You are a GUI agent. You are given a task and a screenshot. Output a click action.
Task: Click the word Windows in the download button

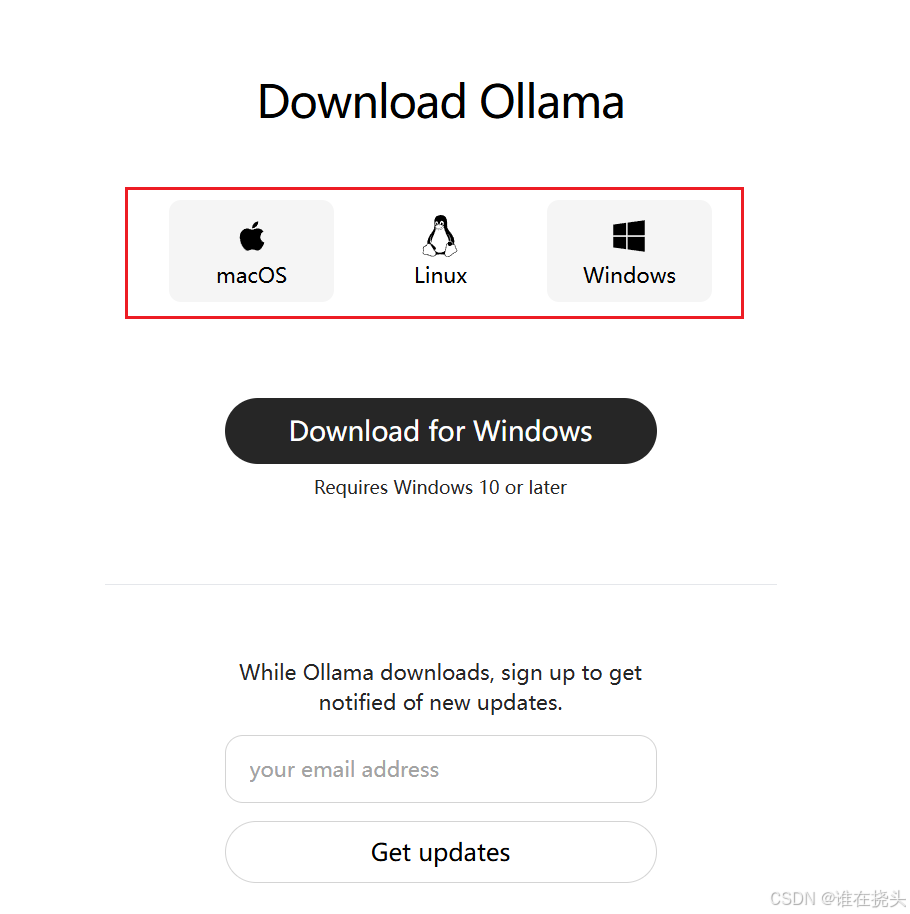pyautogui.click(x=532, y=431)
